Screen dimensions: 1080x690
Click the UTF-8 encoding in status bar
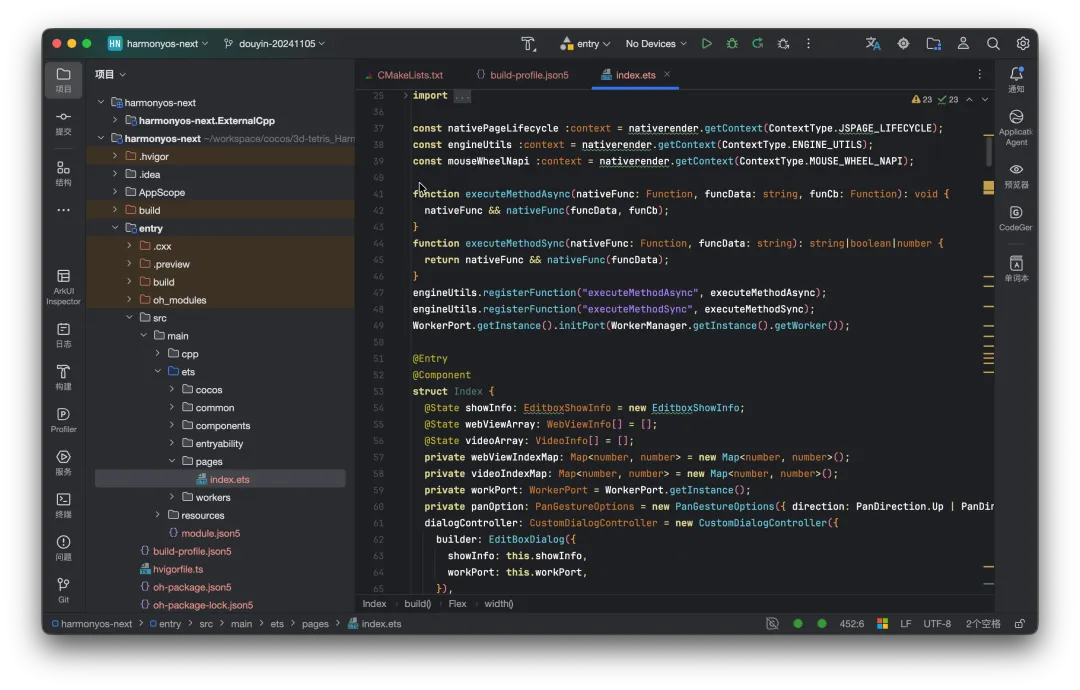(x=937, y=623)
